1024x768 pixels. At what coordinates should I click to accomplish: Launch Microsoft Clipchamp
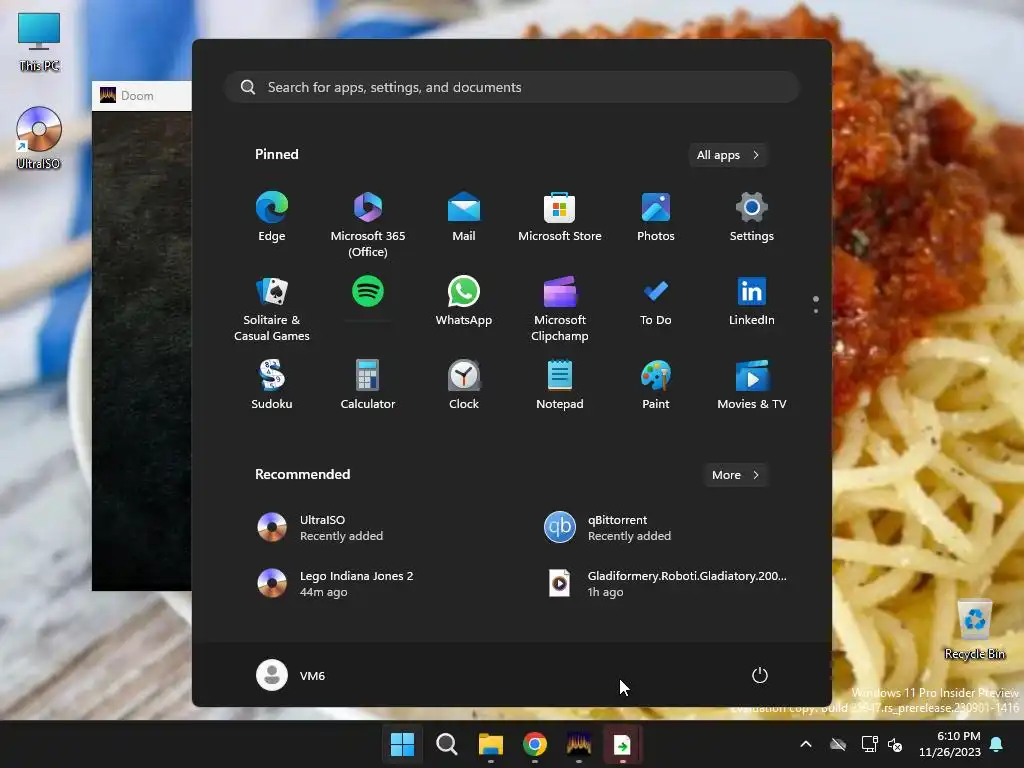pos(560,309)
